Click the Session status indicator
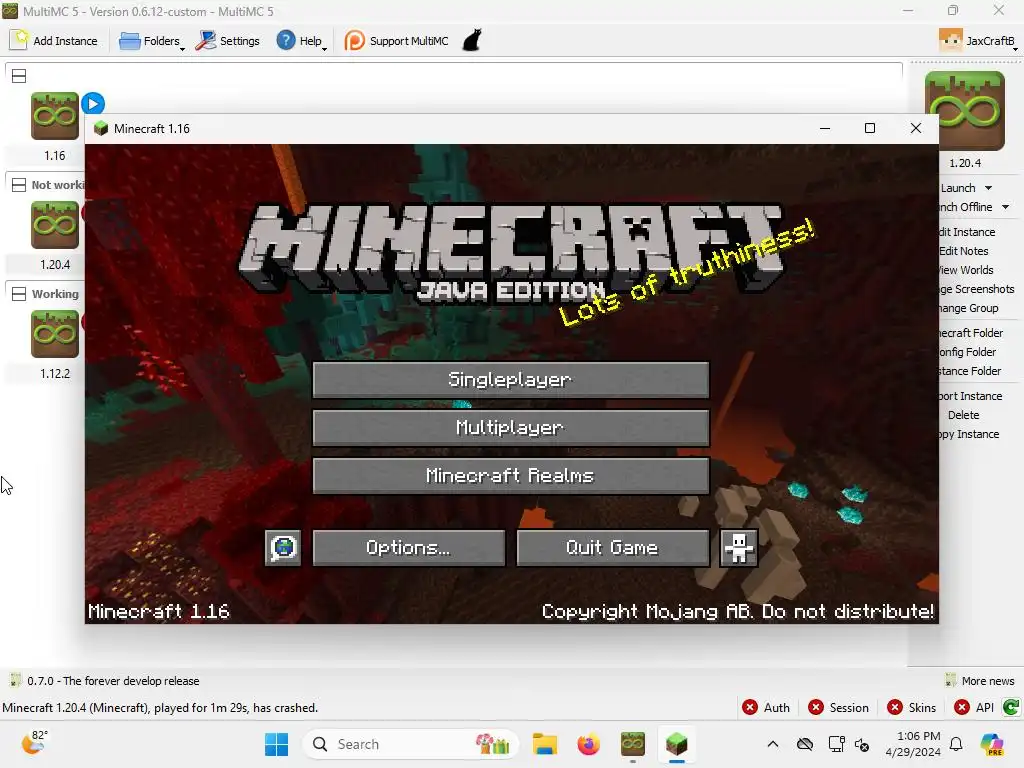Image resolution: width=1024 pixels, height=768 pixels. point(839,707)
